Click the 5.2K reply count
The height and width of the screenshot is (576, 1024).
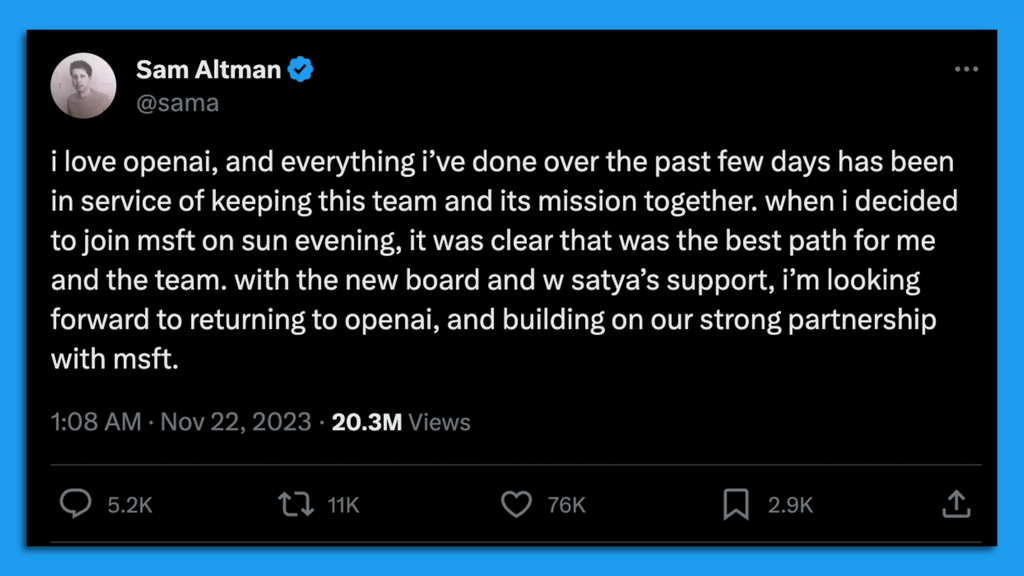129,505
